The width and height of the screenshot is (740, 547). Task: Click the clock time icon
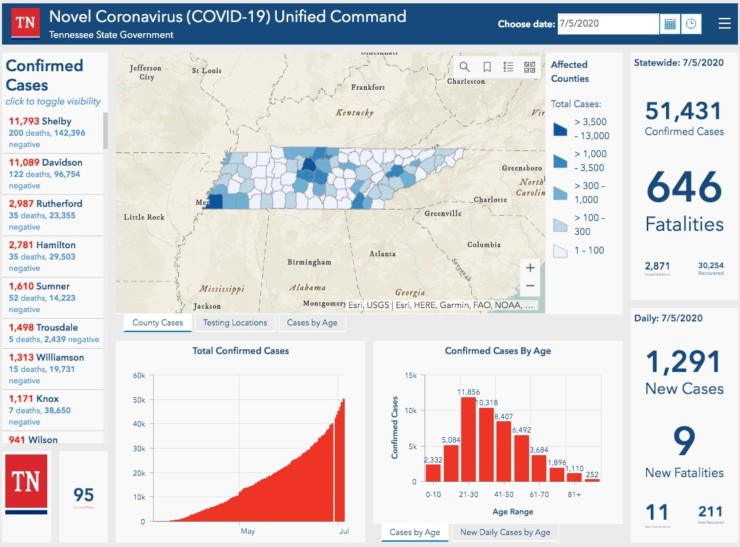pyautogui.click(x=691, y=24)
